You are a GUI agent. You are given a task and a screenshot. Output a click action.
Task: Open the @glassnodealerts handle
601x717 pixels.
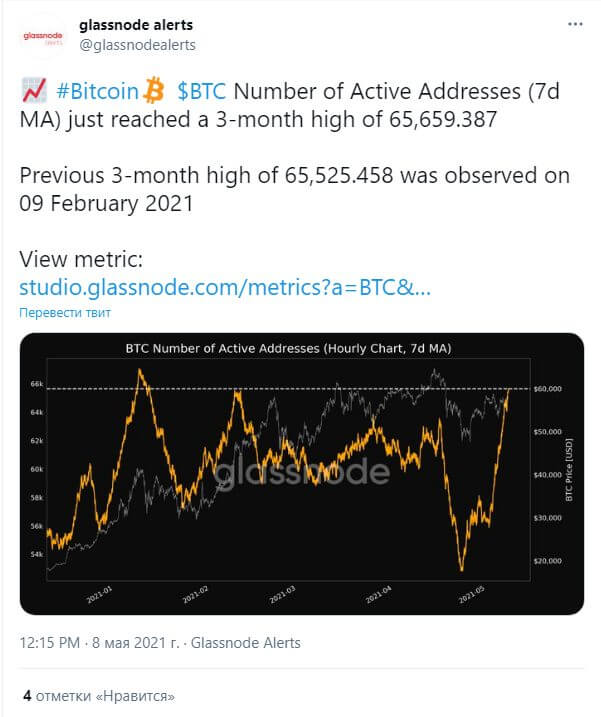tap(137, 45)
